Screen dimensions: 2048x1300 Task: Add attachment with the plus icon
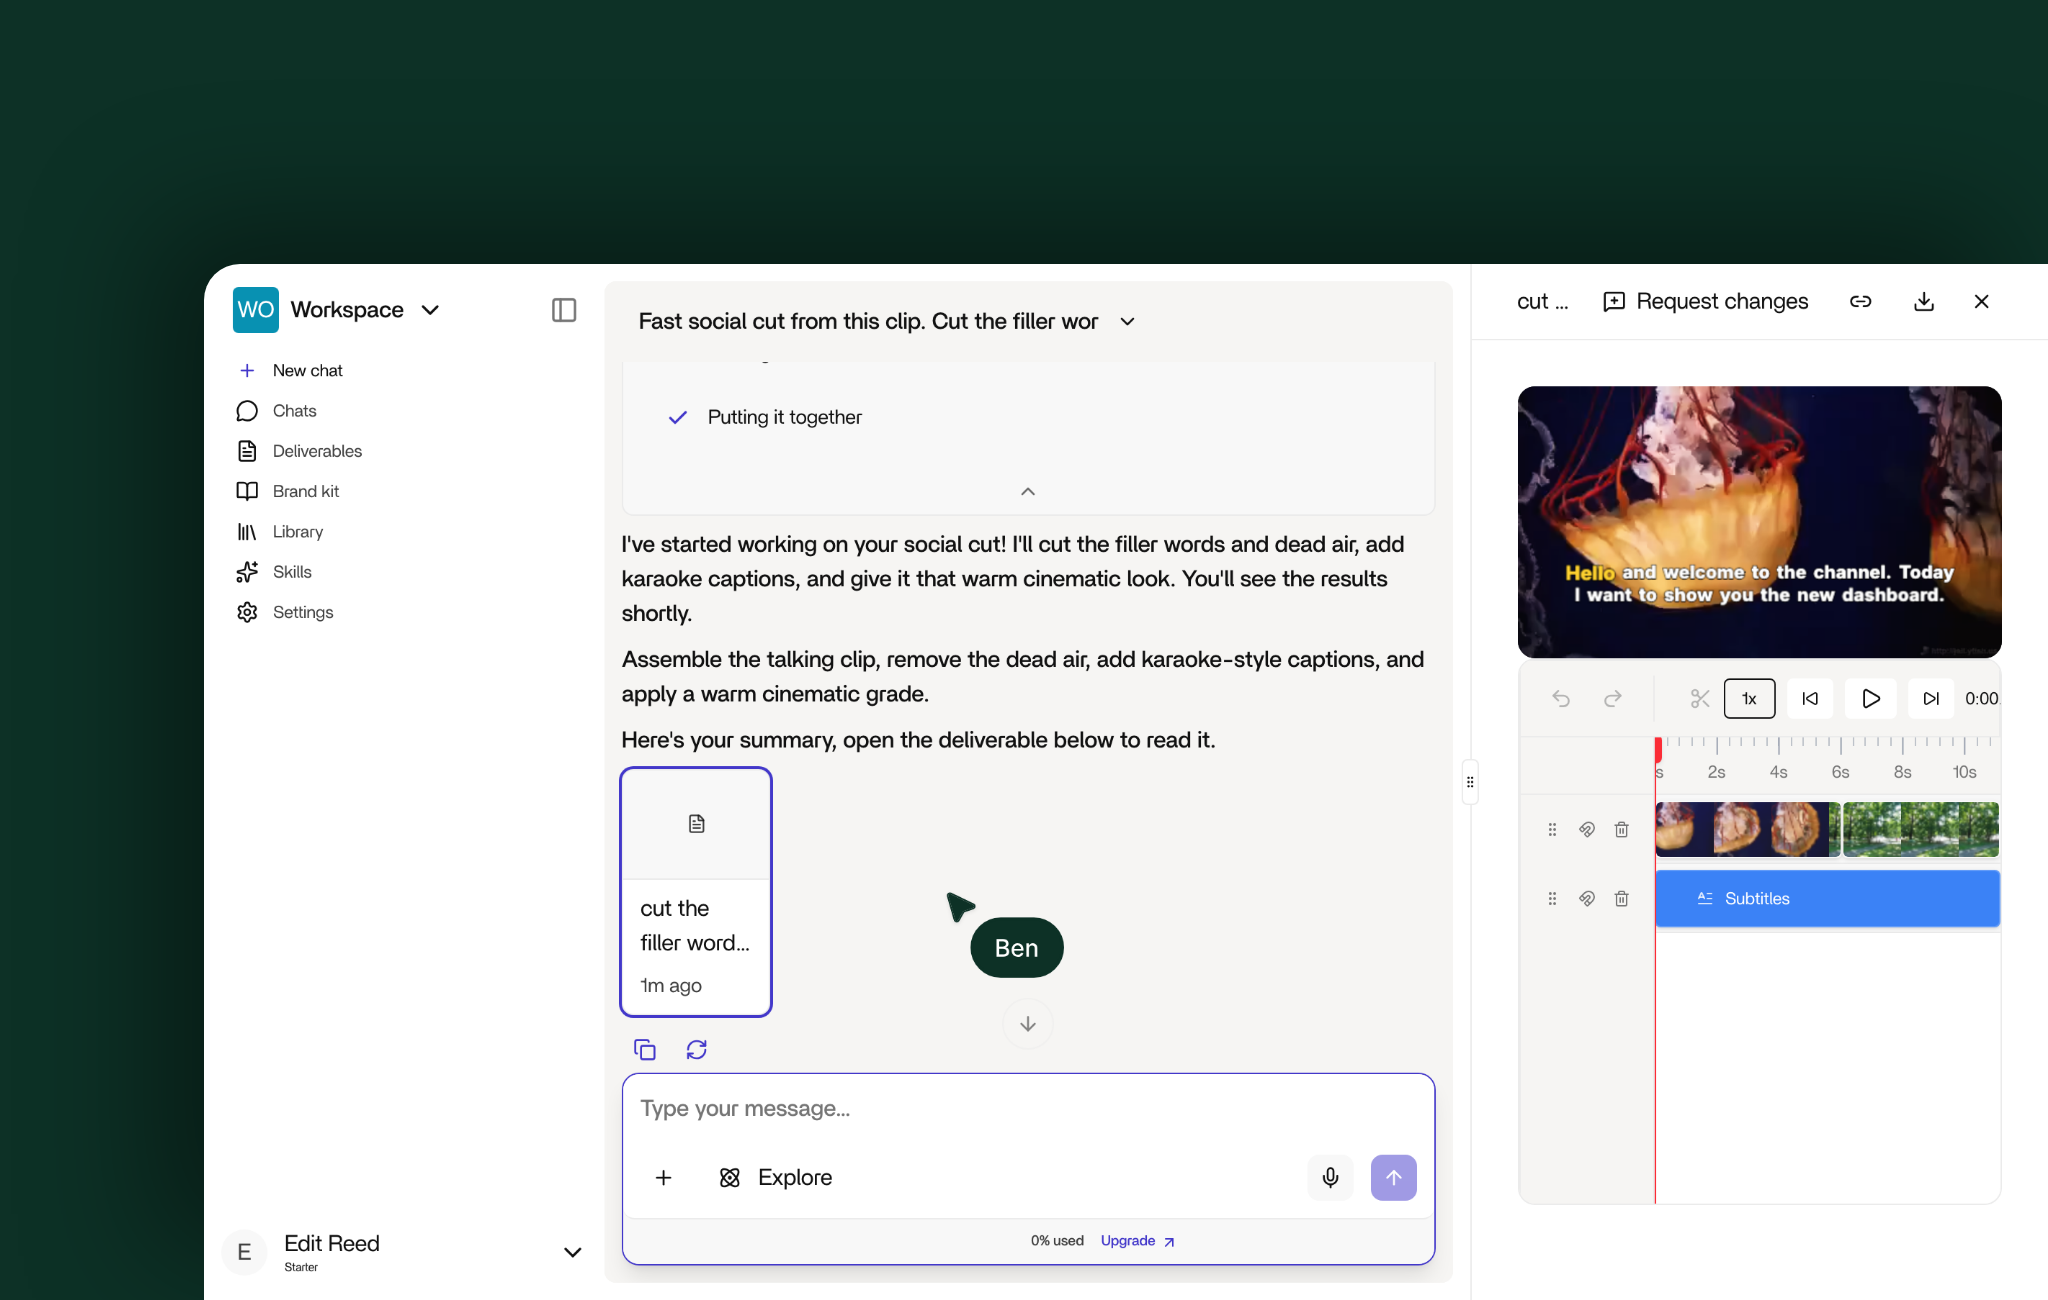point(664,1177)
